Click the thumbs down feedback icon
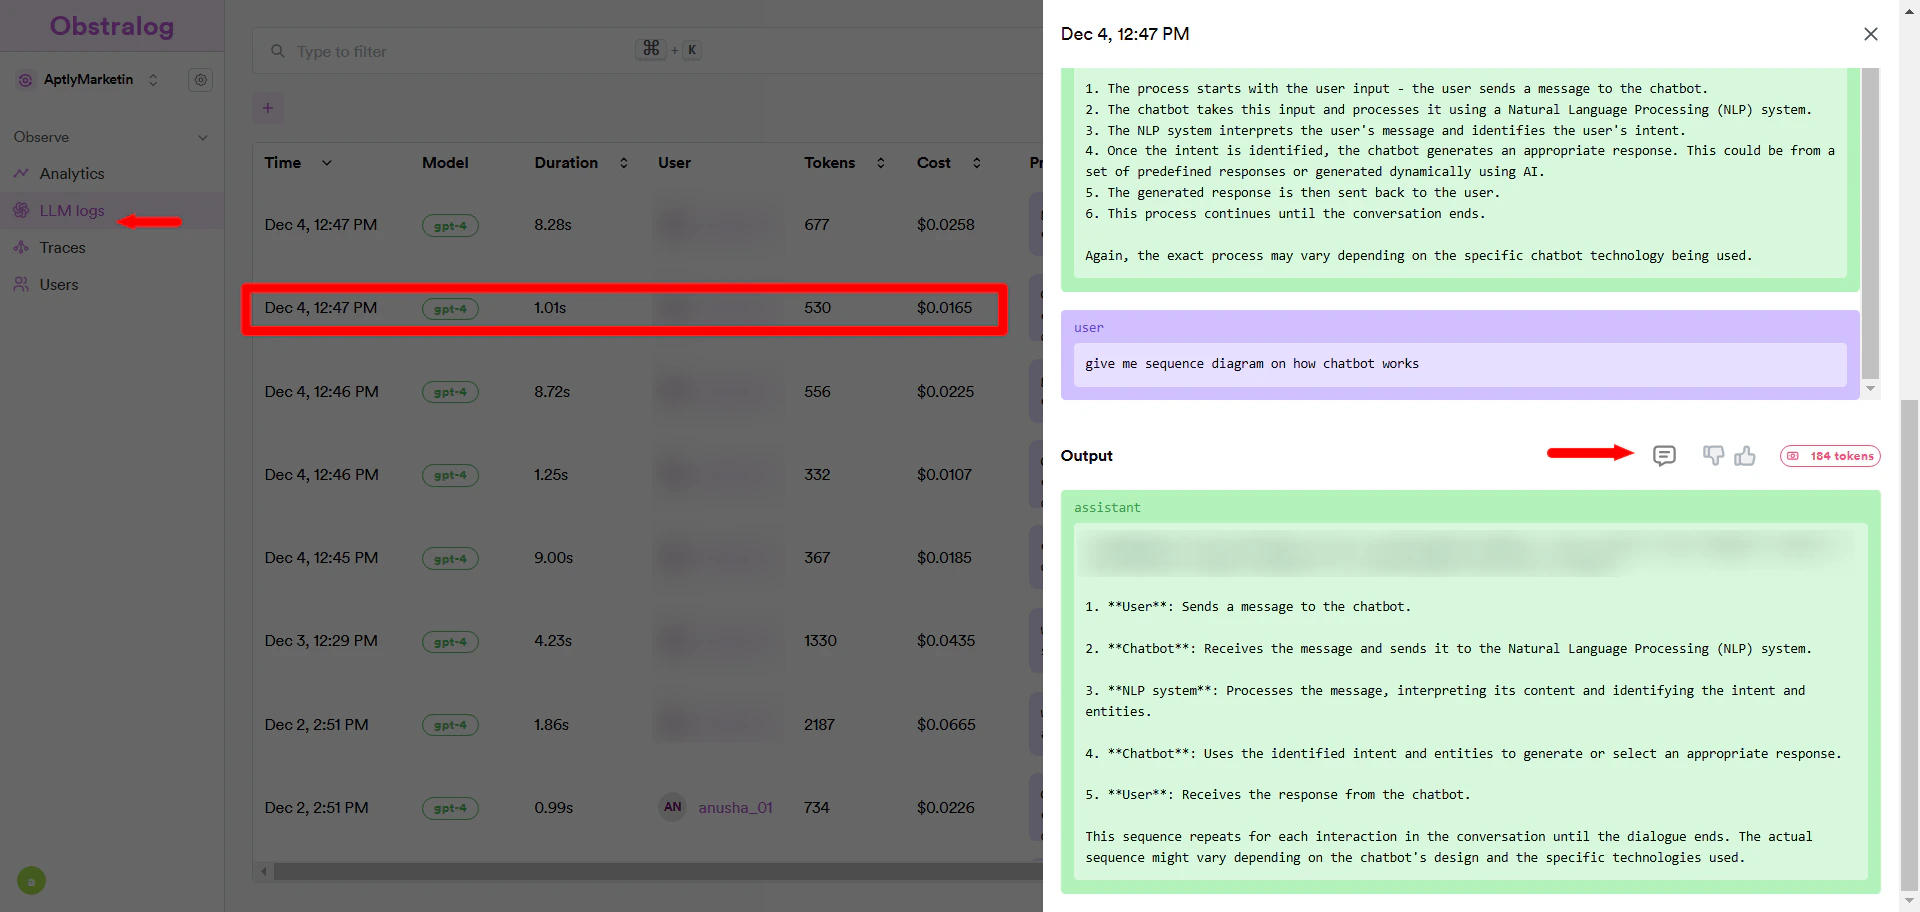The image size is (1920, 912). click(x=1713, y=456)
